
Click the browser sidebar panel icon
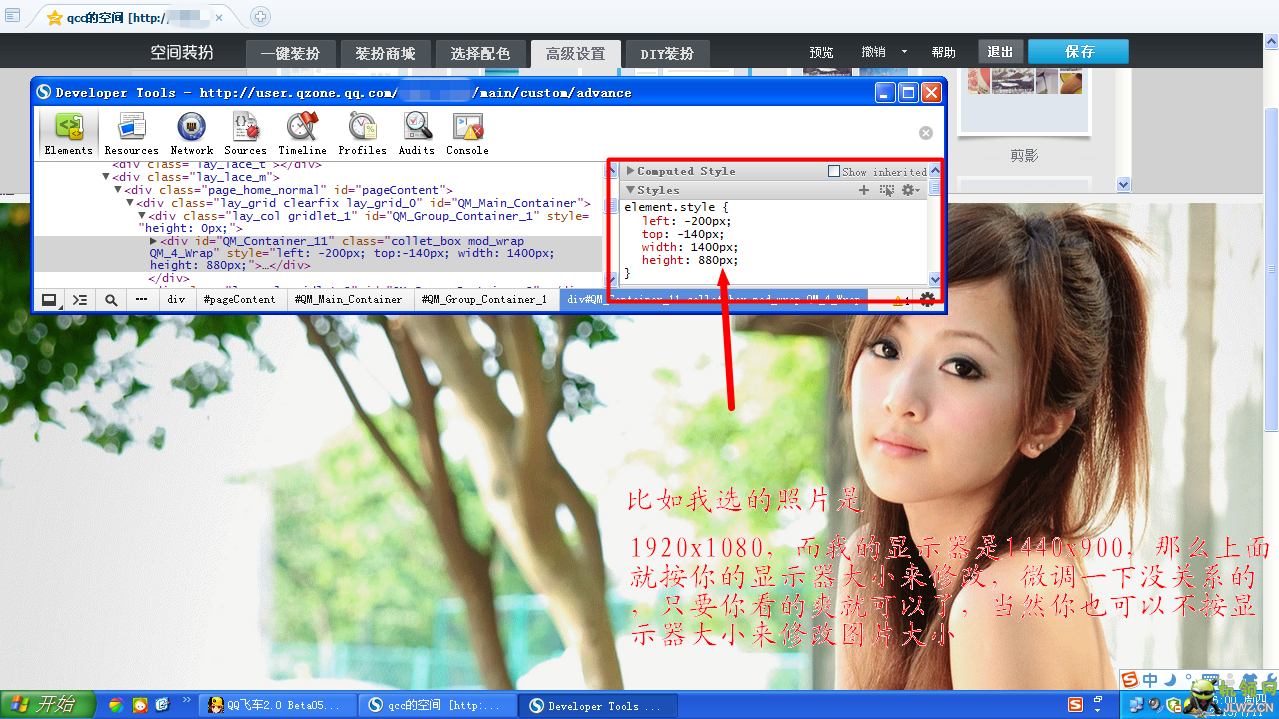[x=12, y=16]
